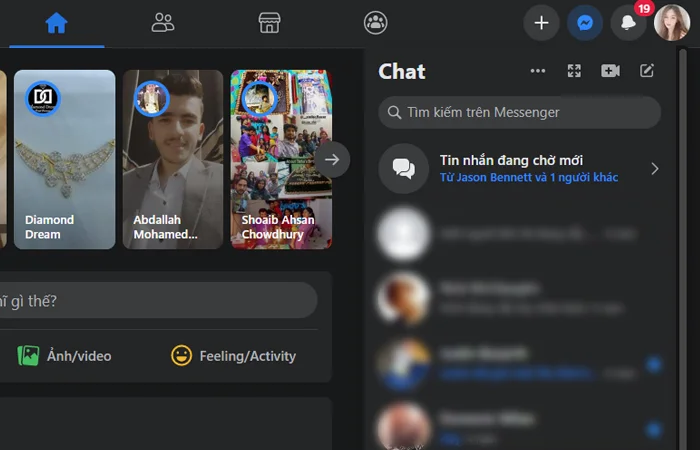Open the Marketplace tab
700x450 pixels.
pos(270,23)
